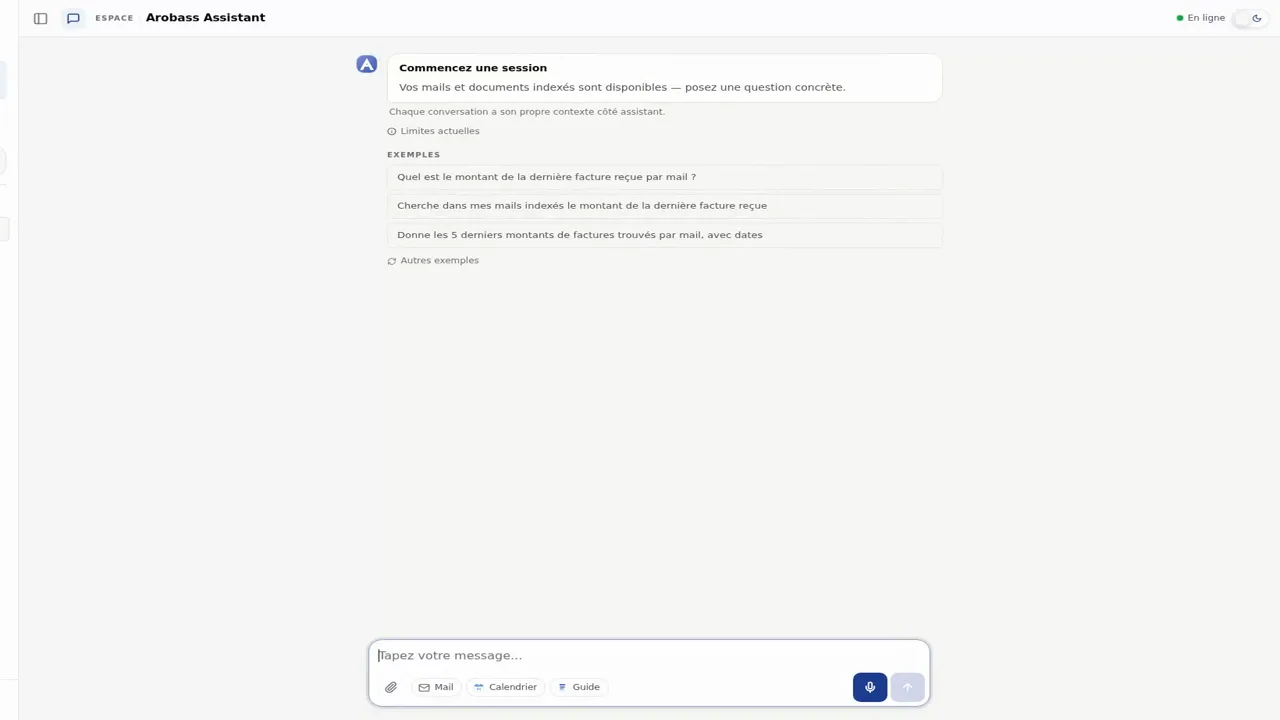Open the Guide chip

coord(579,687)
